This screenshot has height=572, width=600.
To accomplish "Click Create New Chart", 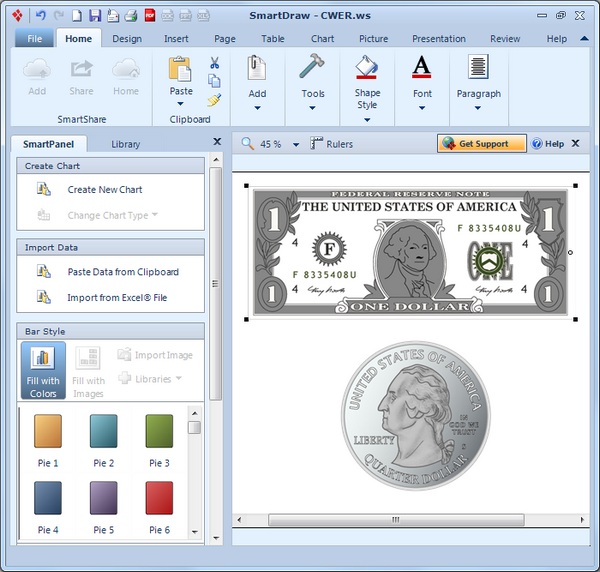I will point(104,189).
